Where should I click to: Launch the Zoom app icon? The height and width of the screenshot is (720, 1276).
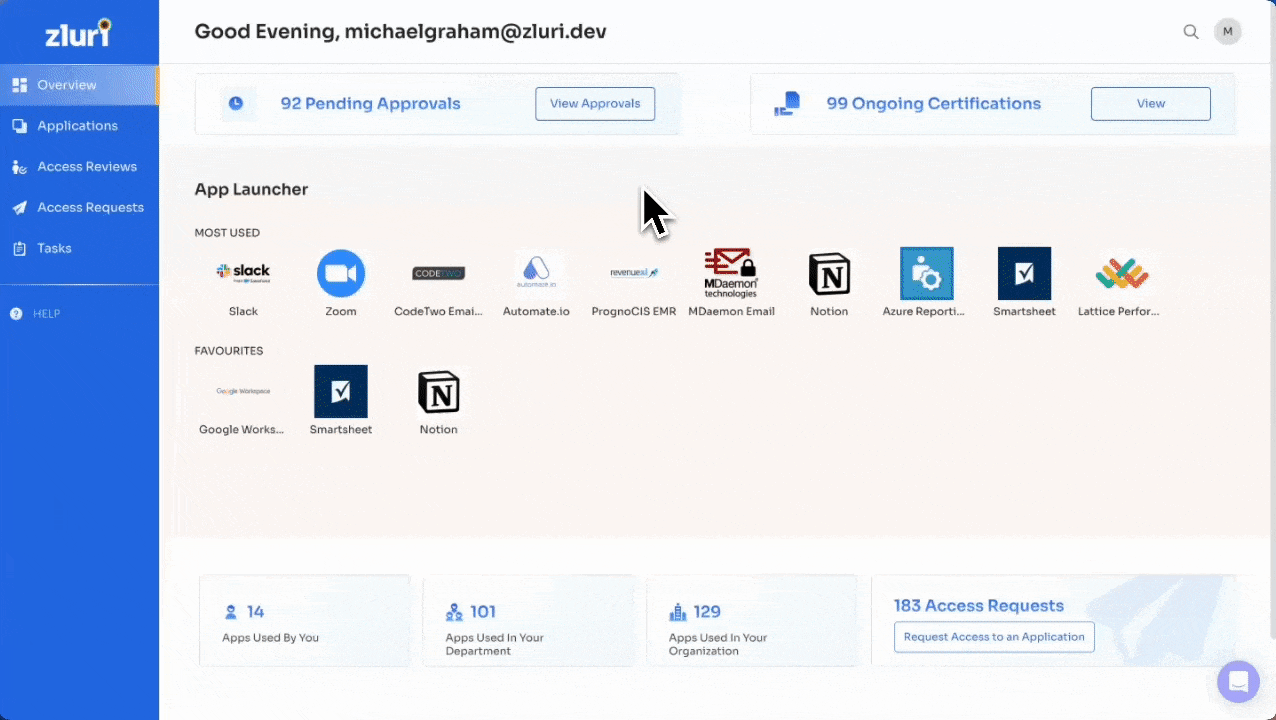341,273
